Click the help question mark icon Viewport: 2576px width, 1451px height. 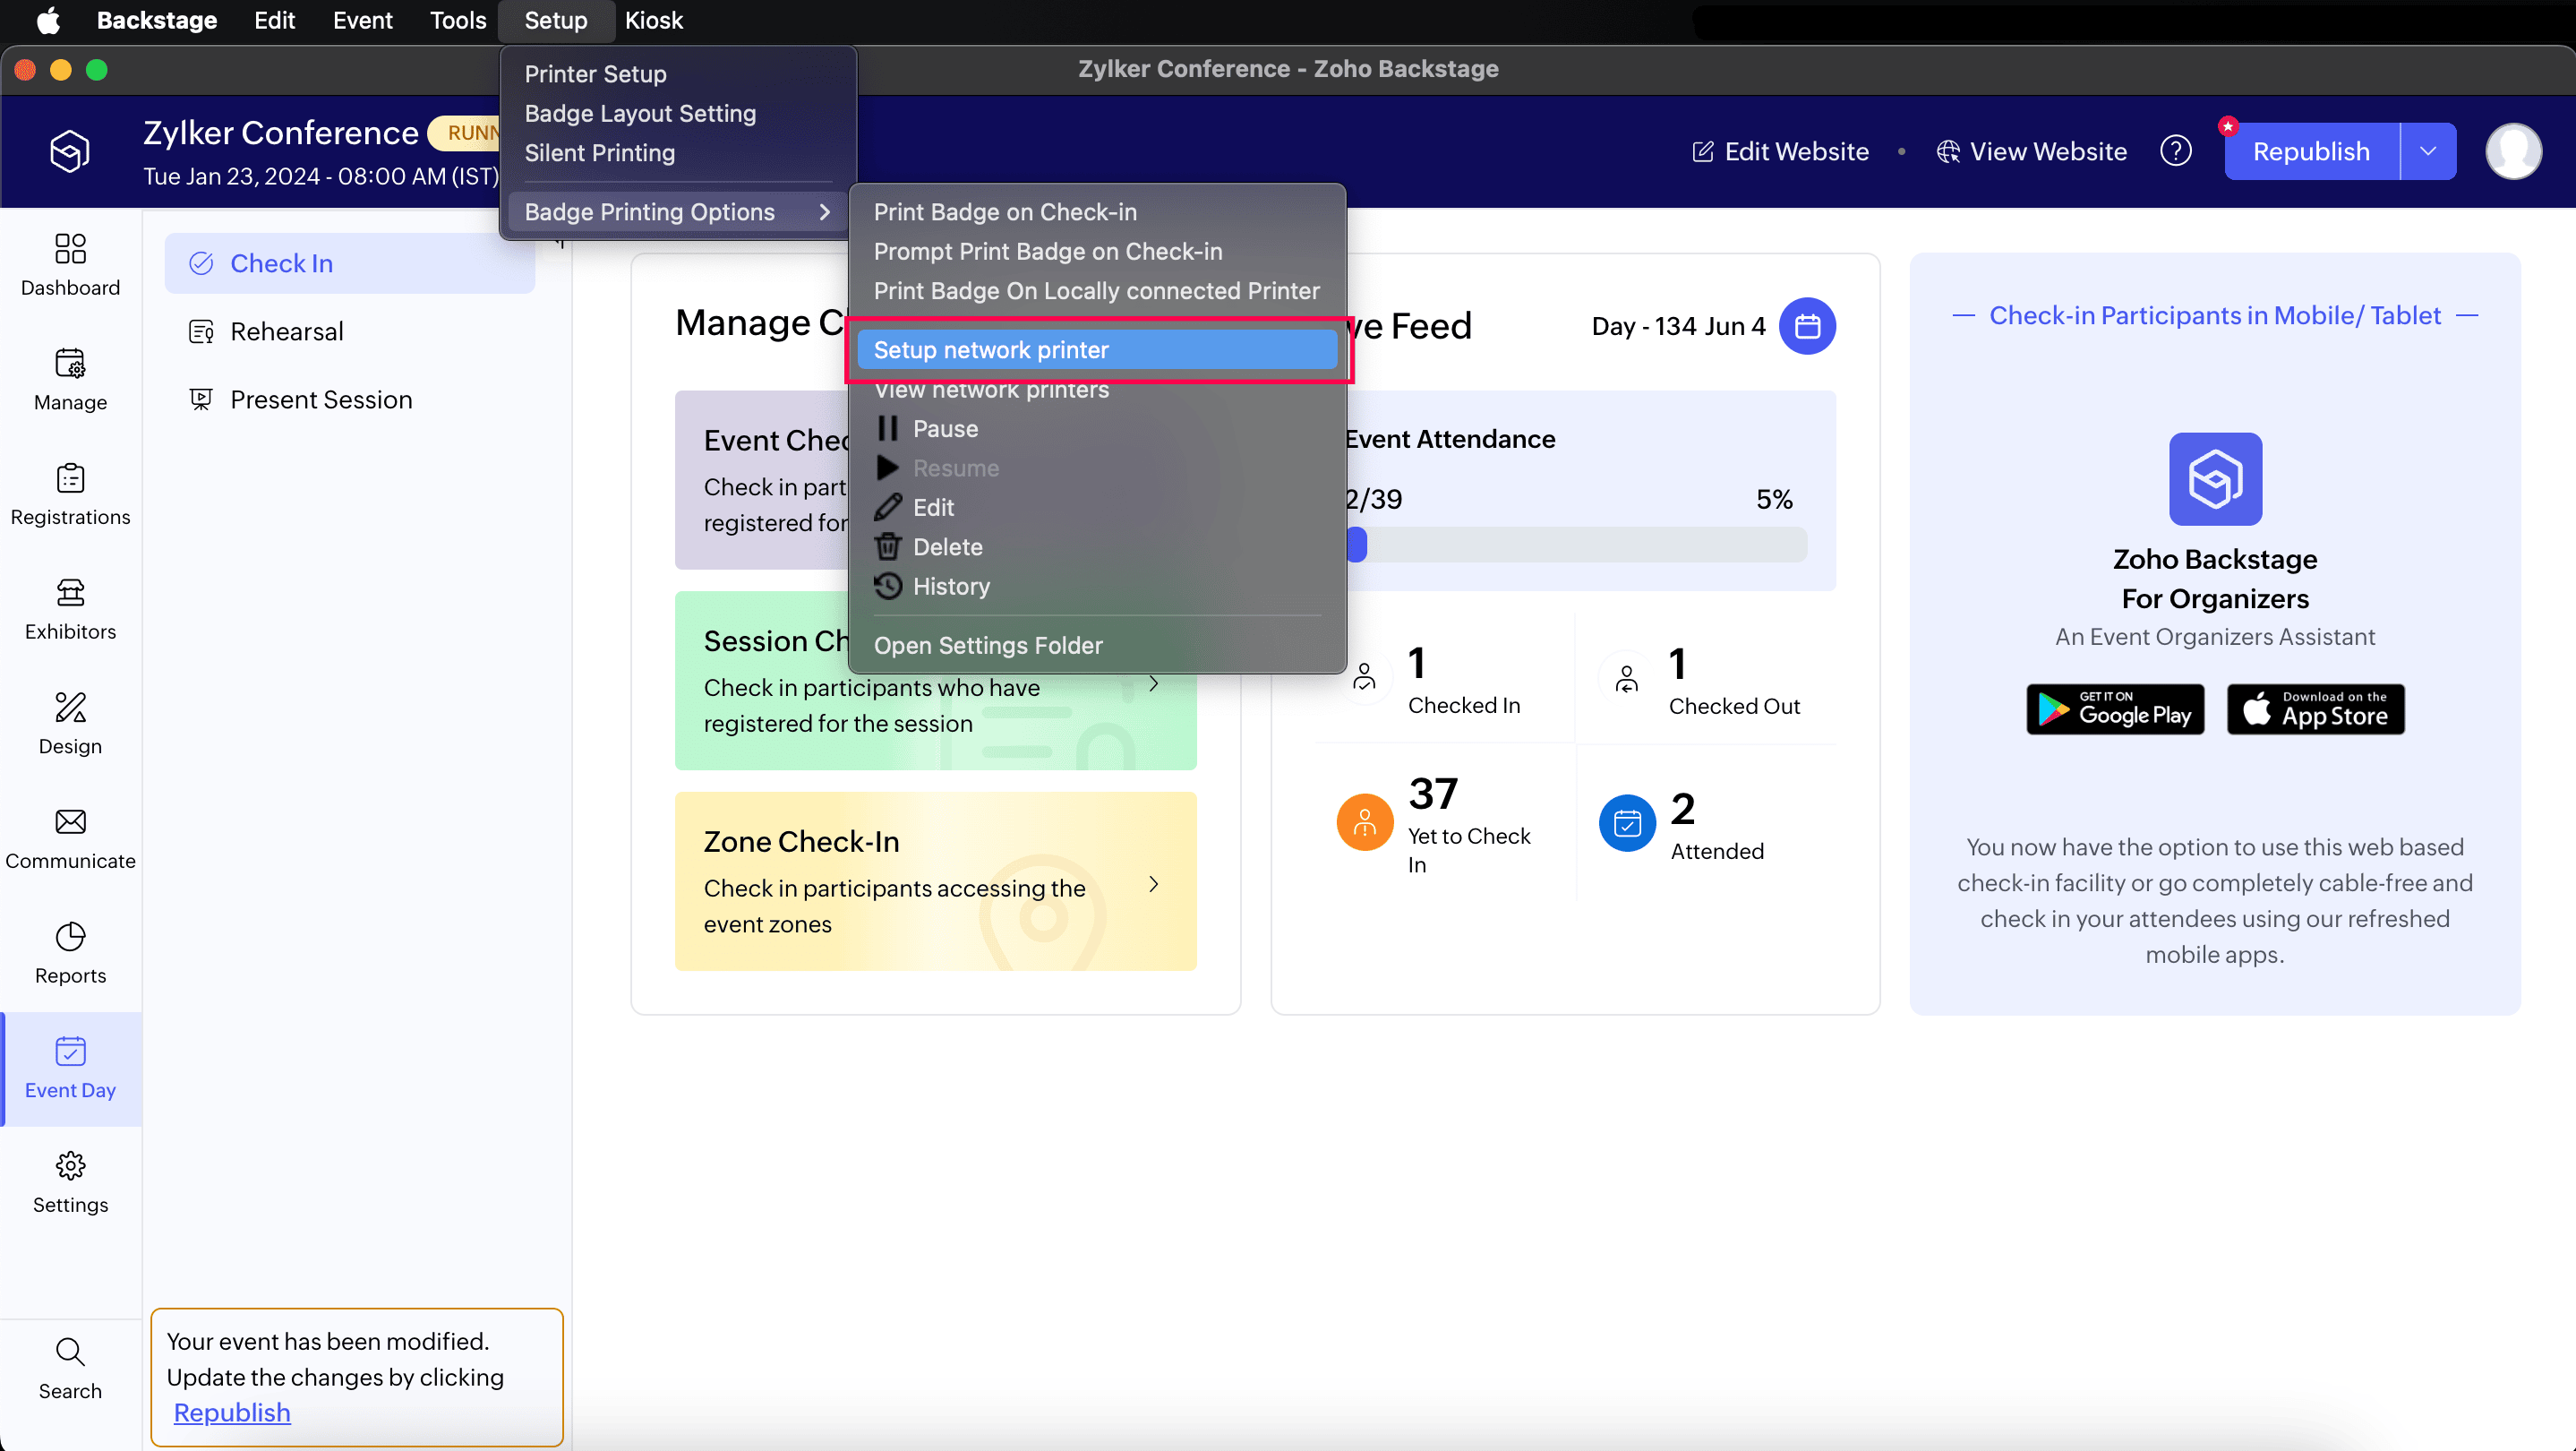point(2175,151)
